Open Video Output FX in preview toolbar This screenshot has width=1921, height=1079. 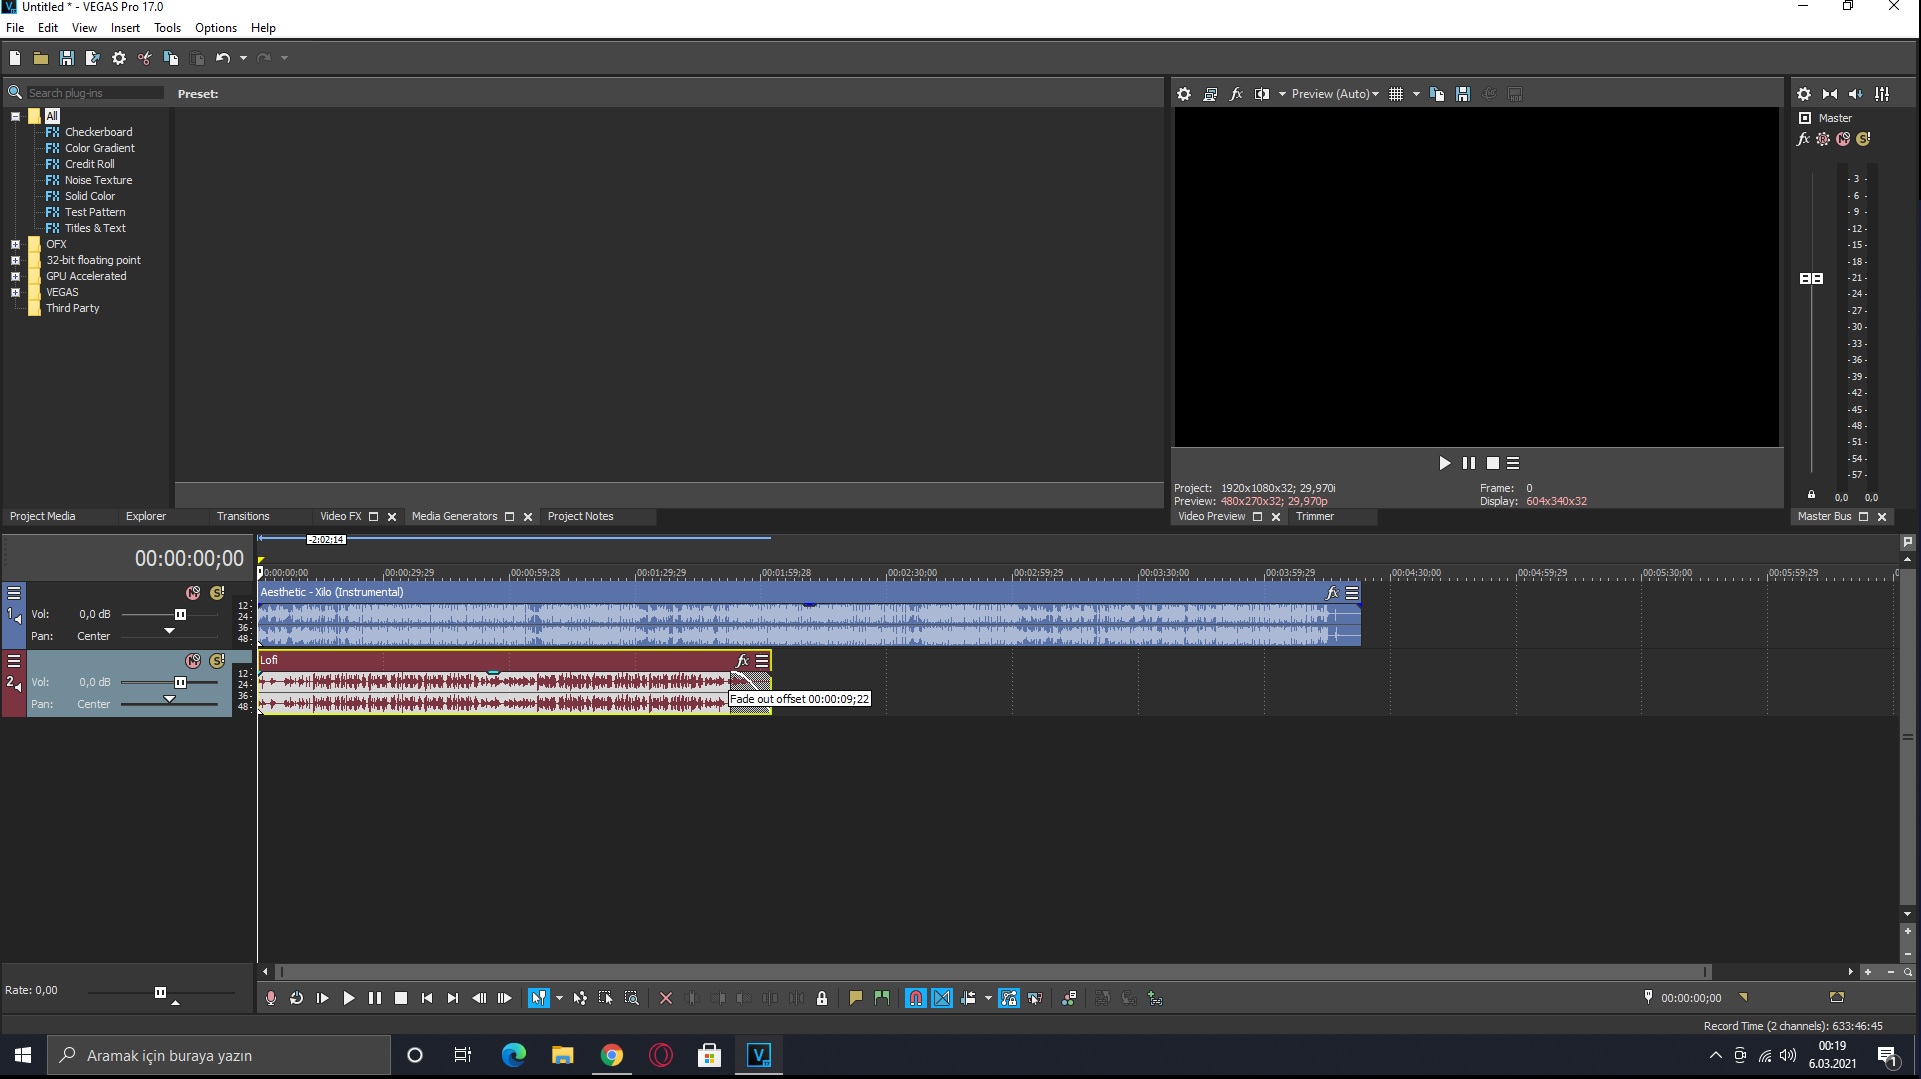1236,94
